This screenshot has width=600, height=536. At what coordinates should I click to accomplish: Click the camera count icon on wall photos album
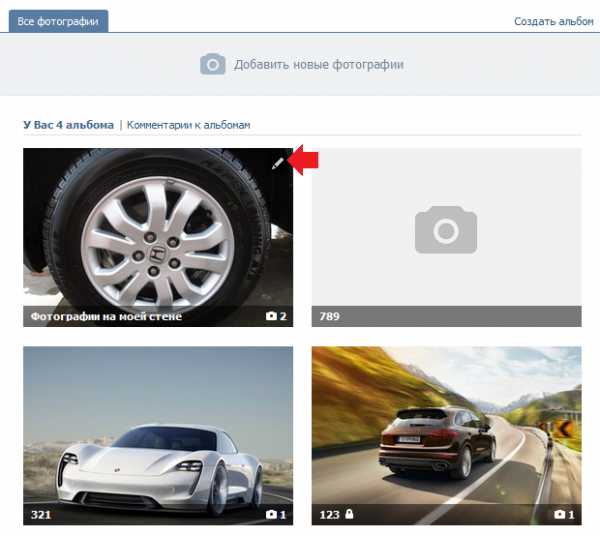(x=271, y=316)
